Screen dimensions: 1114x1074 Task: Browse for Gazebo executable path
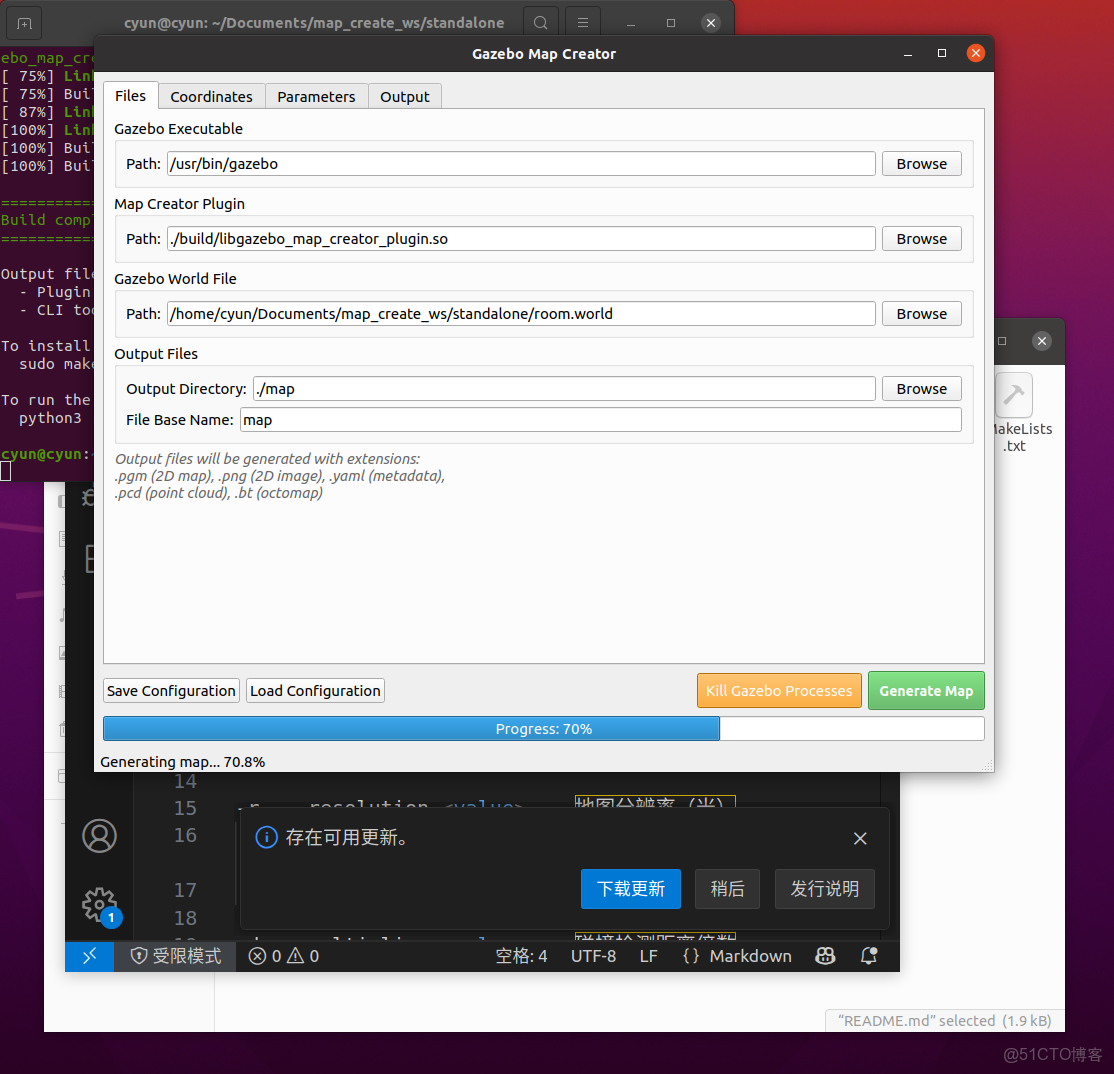(921, 163)
